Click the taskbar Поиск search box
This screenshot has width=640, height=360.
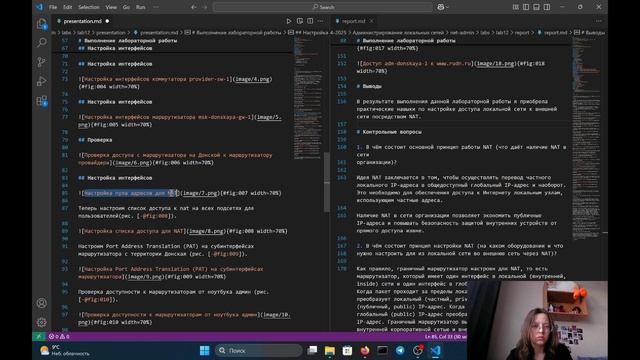pos(258,350)
